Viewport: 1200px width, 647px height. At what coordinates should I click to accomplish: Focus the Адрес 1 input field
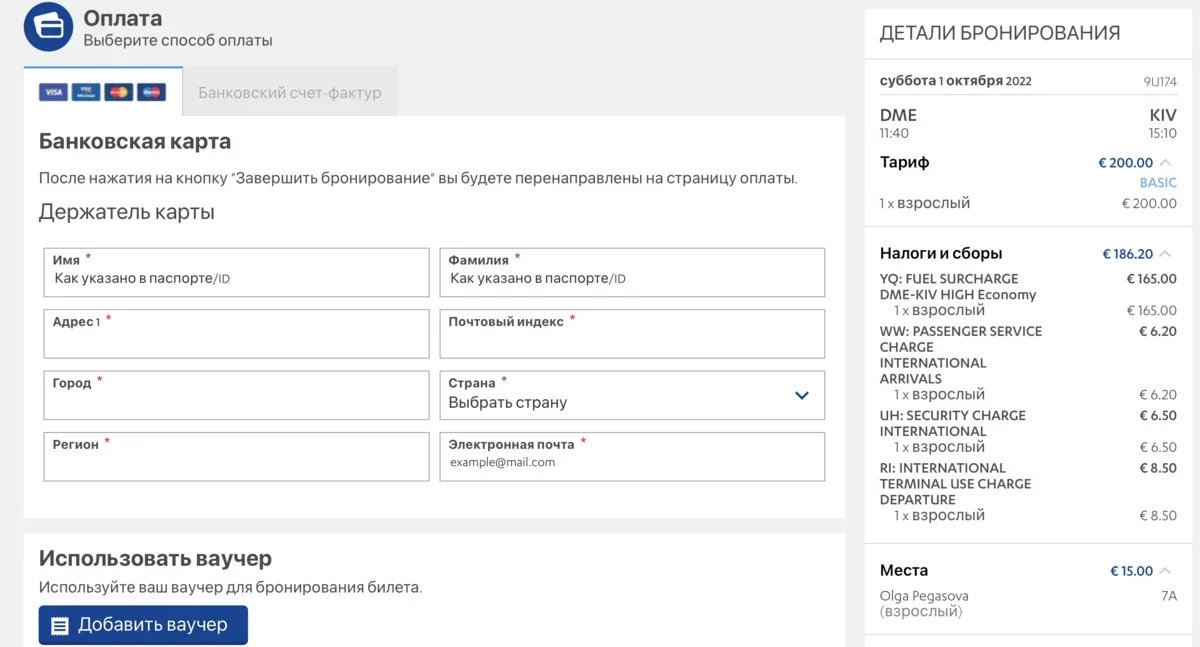tap(236, 342)
